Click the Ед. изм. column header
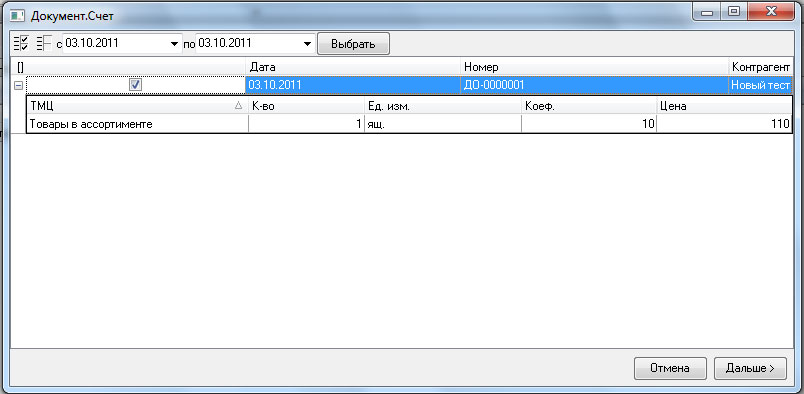Screen dimensions: 804x394 443,106
